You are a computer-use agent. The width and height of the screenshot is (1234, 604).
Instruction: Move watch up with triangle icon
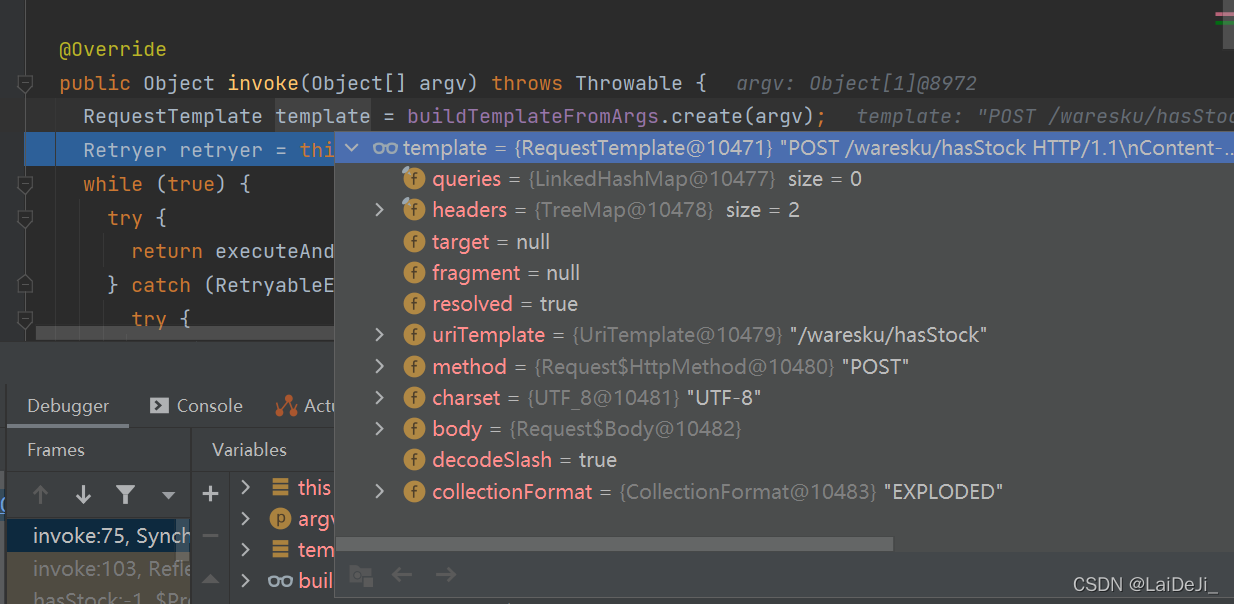click(210, 578)
